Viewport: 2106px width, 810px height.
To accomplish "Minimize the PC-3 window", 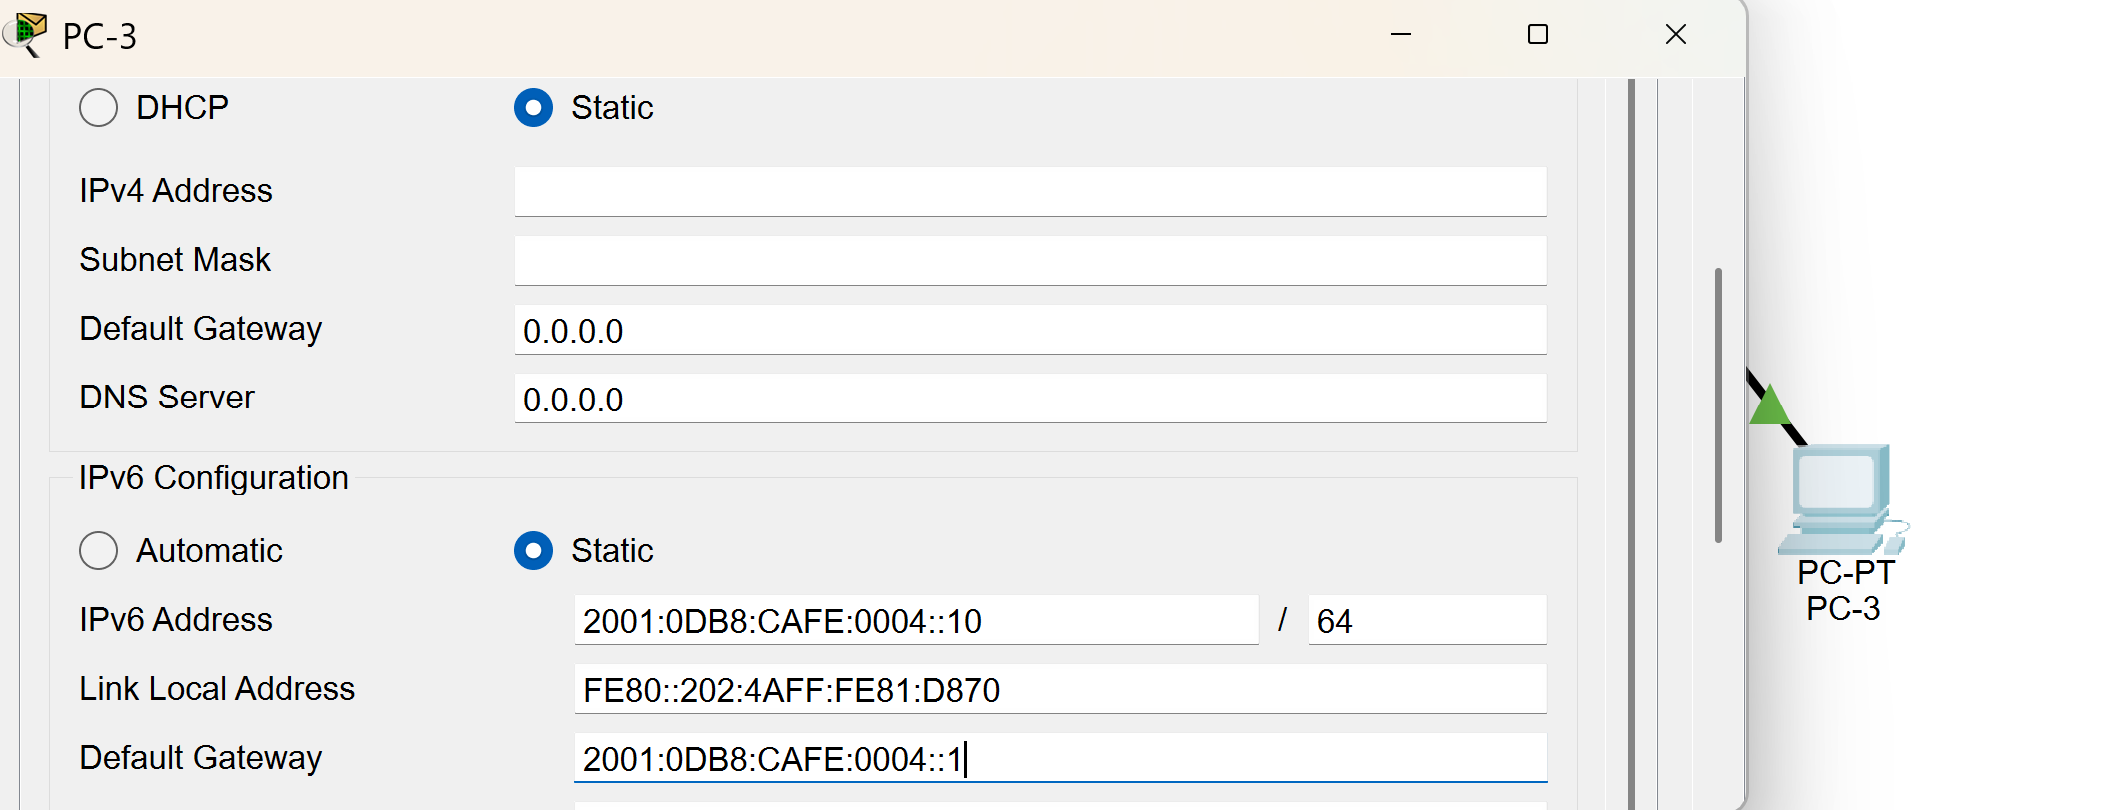I will point(1401,35).
